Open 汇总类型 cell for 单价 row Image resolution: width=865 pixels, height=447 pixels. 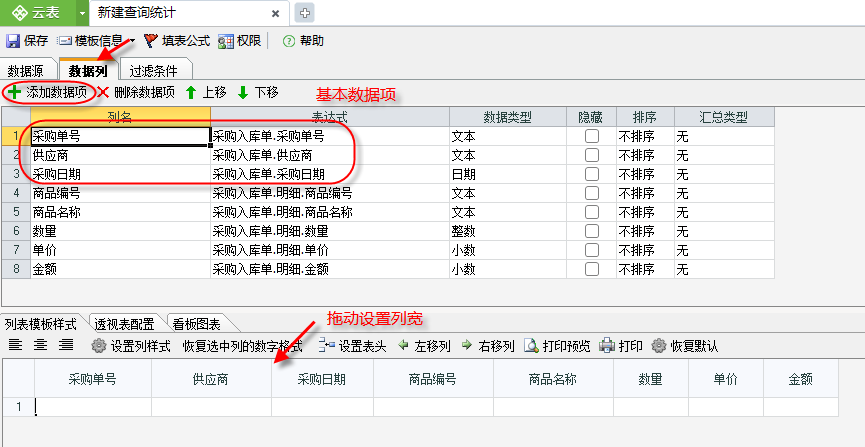coord(724,250)
